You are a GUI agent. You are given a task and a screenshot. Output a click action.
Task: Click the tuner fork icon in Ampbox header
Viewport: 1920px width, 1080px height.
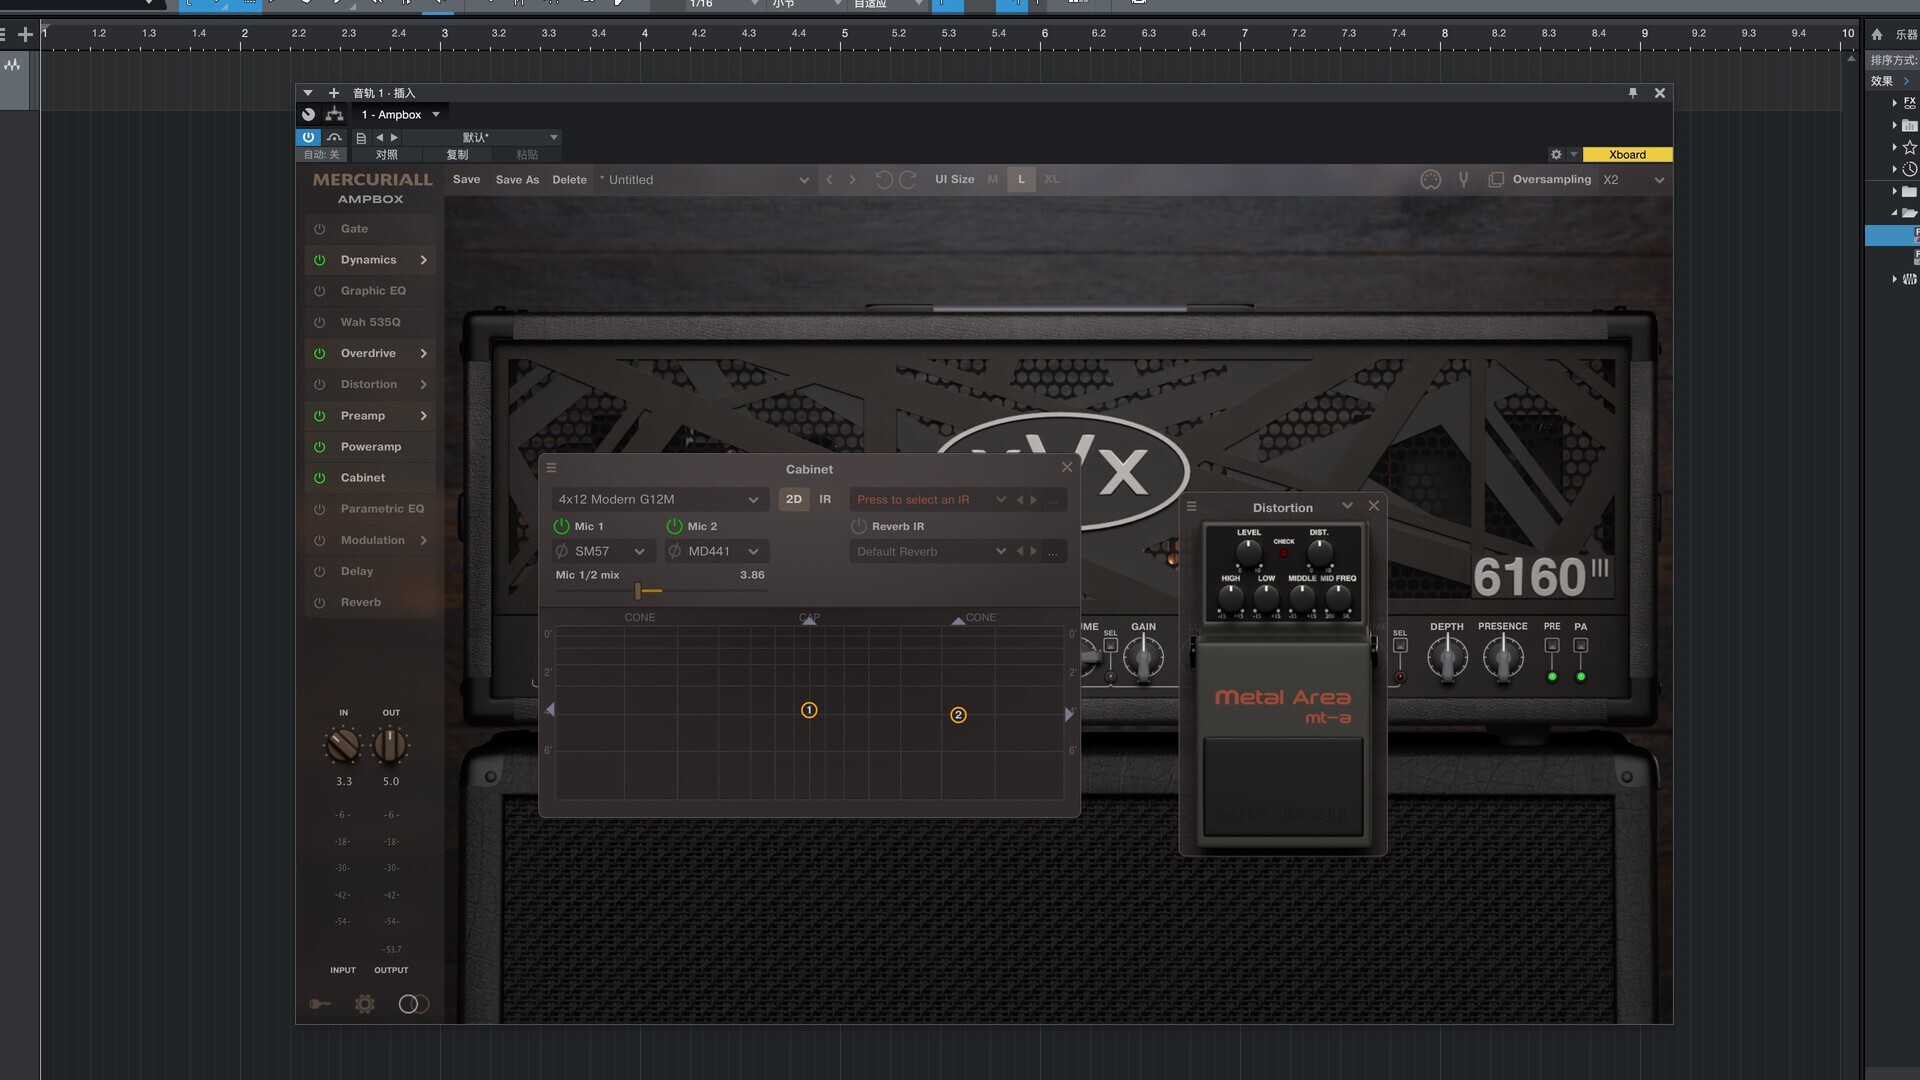[1463, 180]
